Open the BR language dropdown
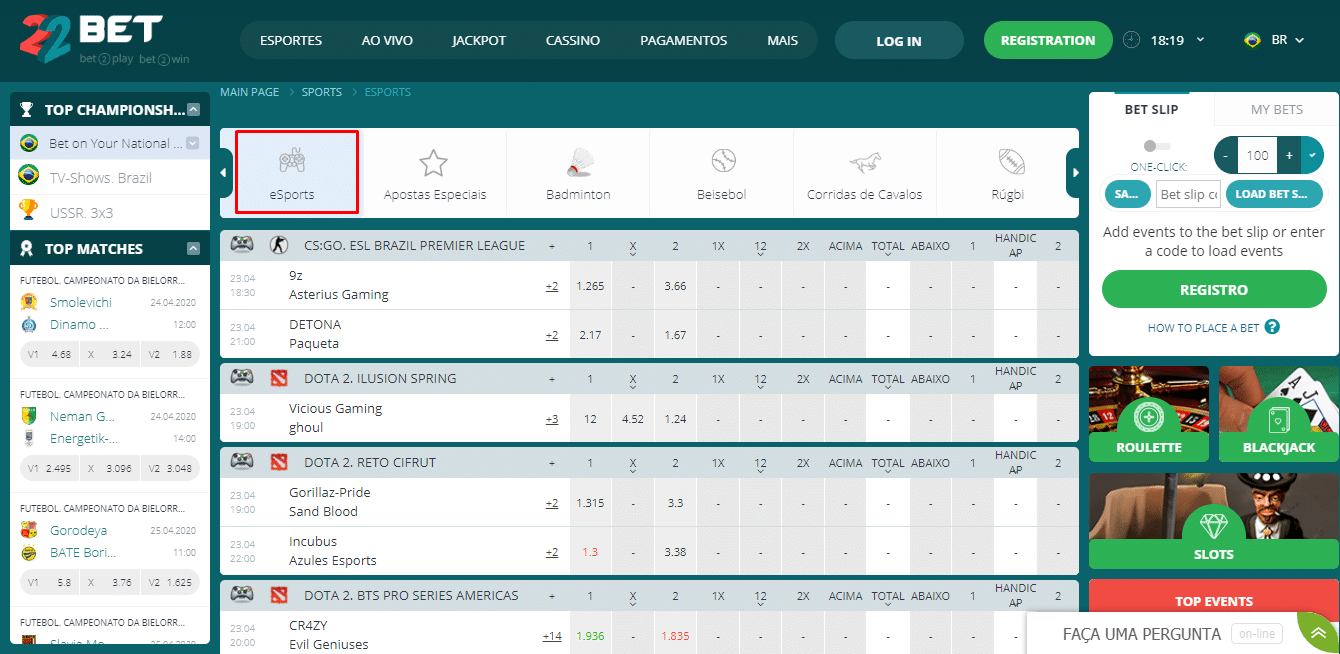Viewport: 1340px width, 654px height. (1299, 41)
